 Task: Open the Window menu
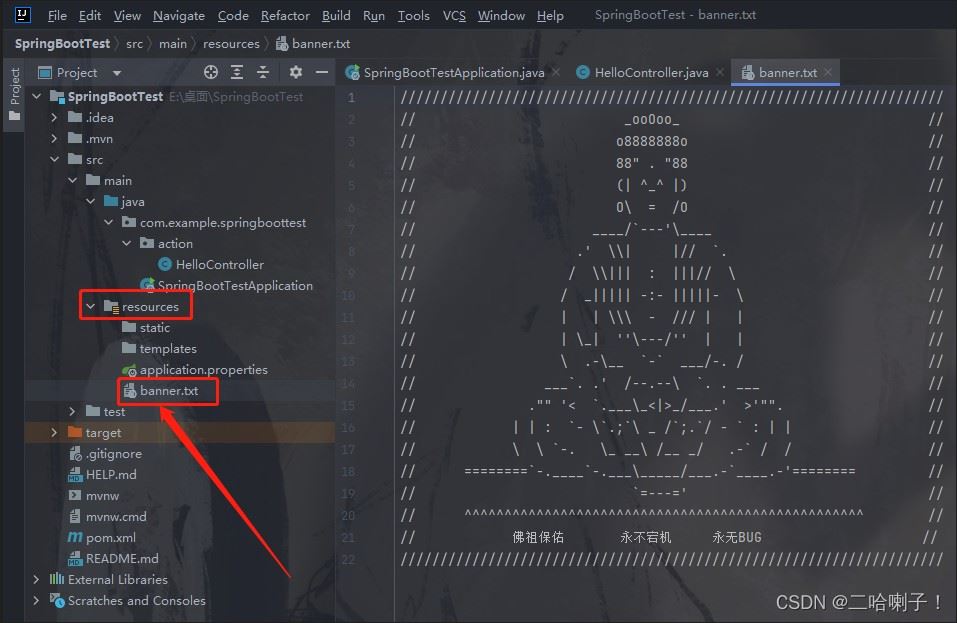(501, 15)
